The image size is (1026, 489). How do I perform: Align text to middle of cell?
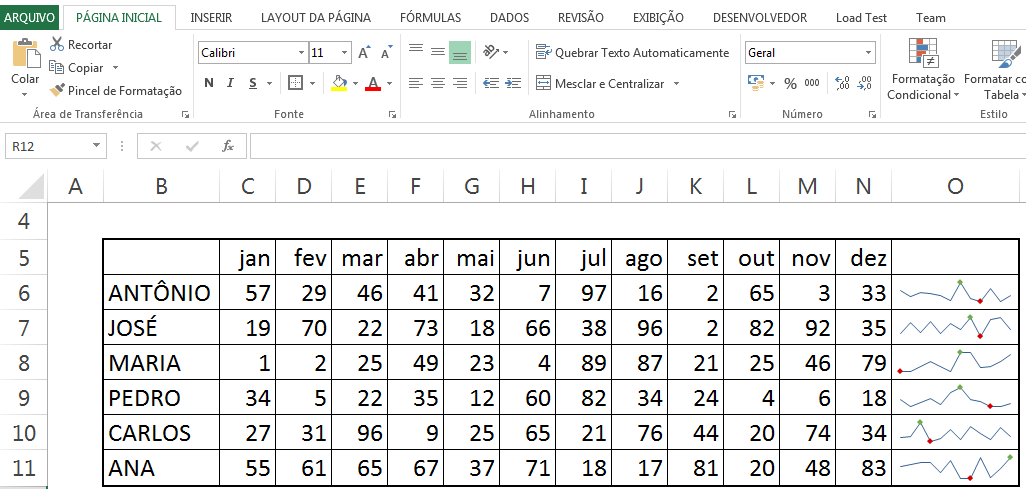pos(438,52)
